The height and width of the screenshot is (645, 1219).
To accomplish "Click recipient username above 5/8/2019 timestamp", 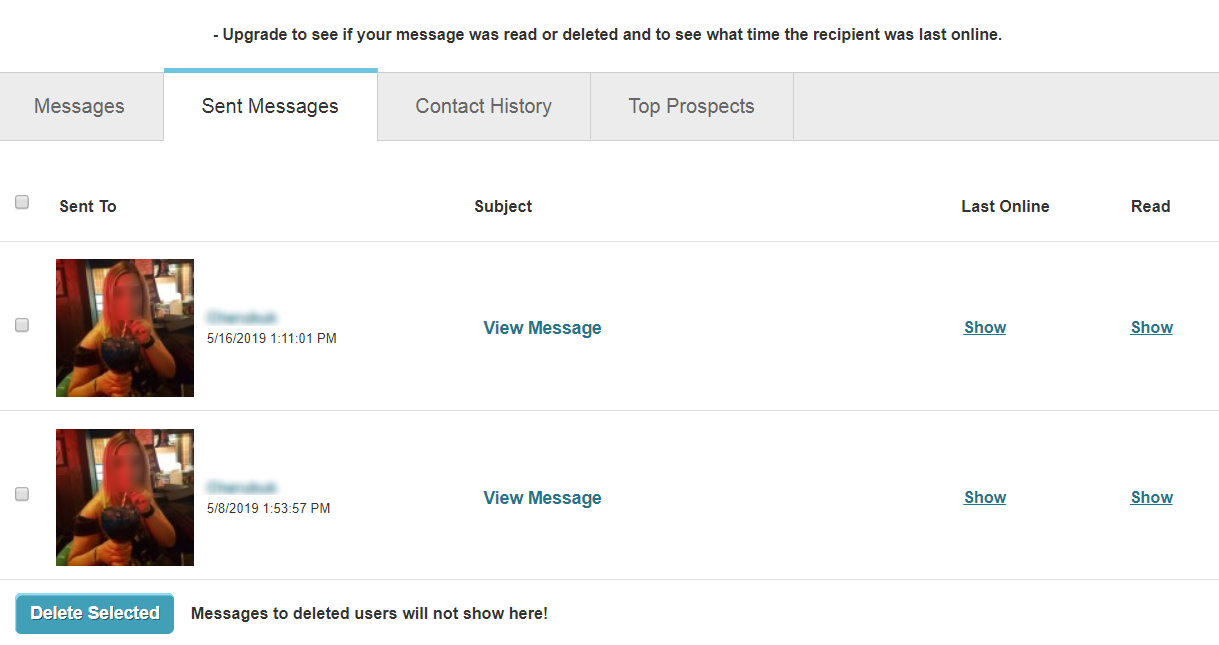I will 242,487.
